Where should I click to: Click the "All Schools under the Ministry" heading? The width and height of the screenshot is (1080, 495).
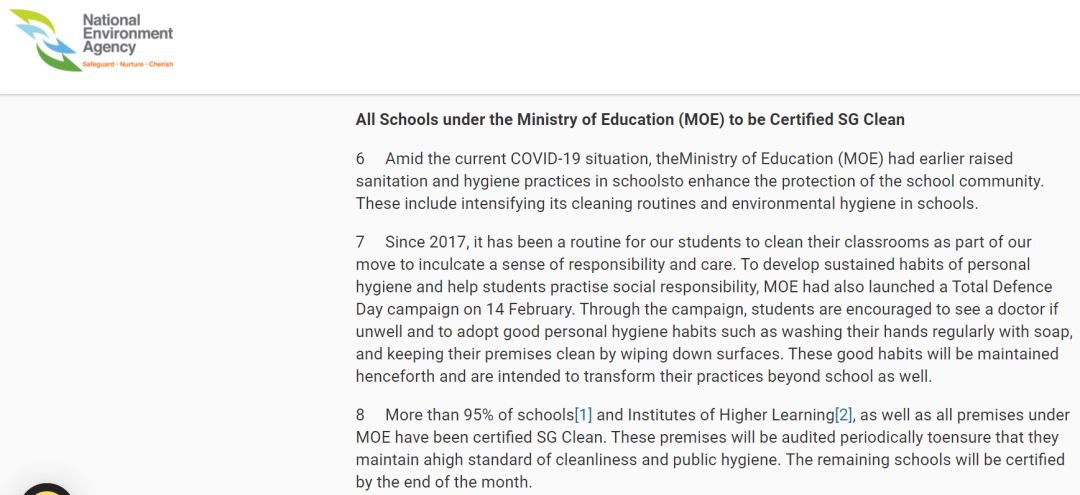click(x=630, y=120)
